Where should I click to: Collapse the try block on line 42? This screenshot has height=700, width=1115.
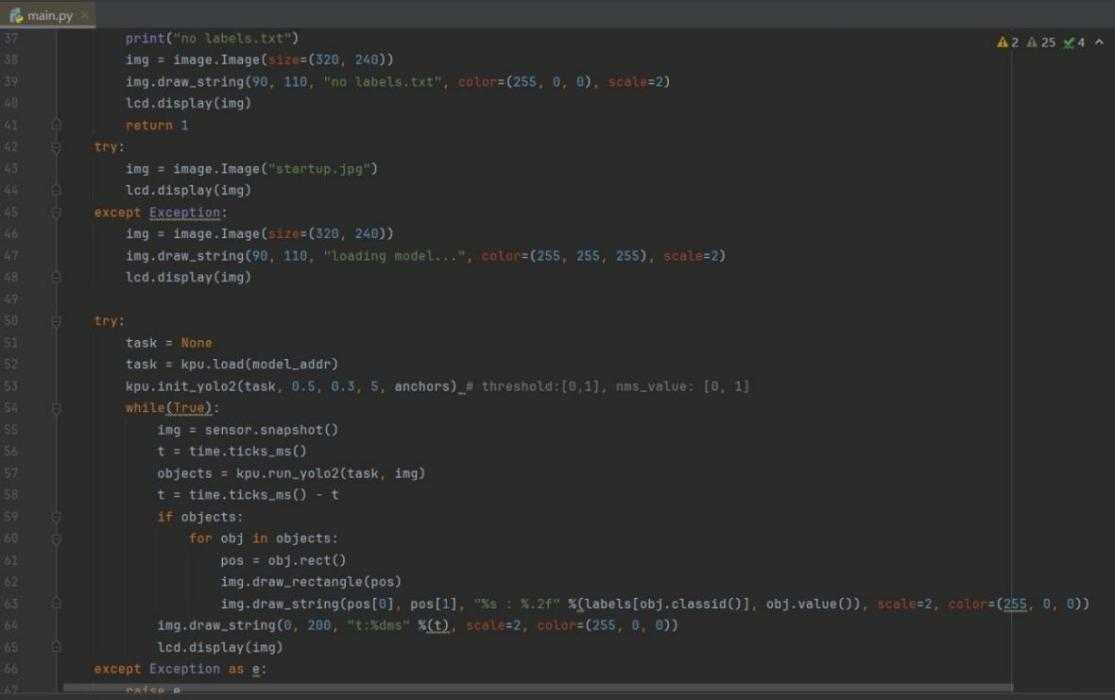click(x=57, y=147)
